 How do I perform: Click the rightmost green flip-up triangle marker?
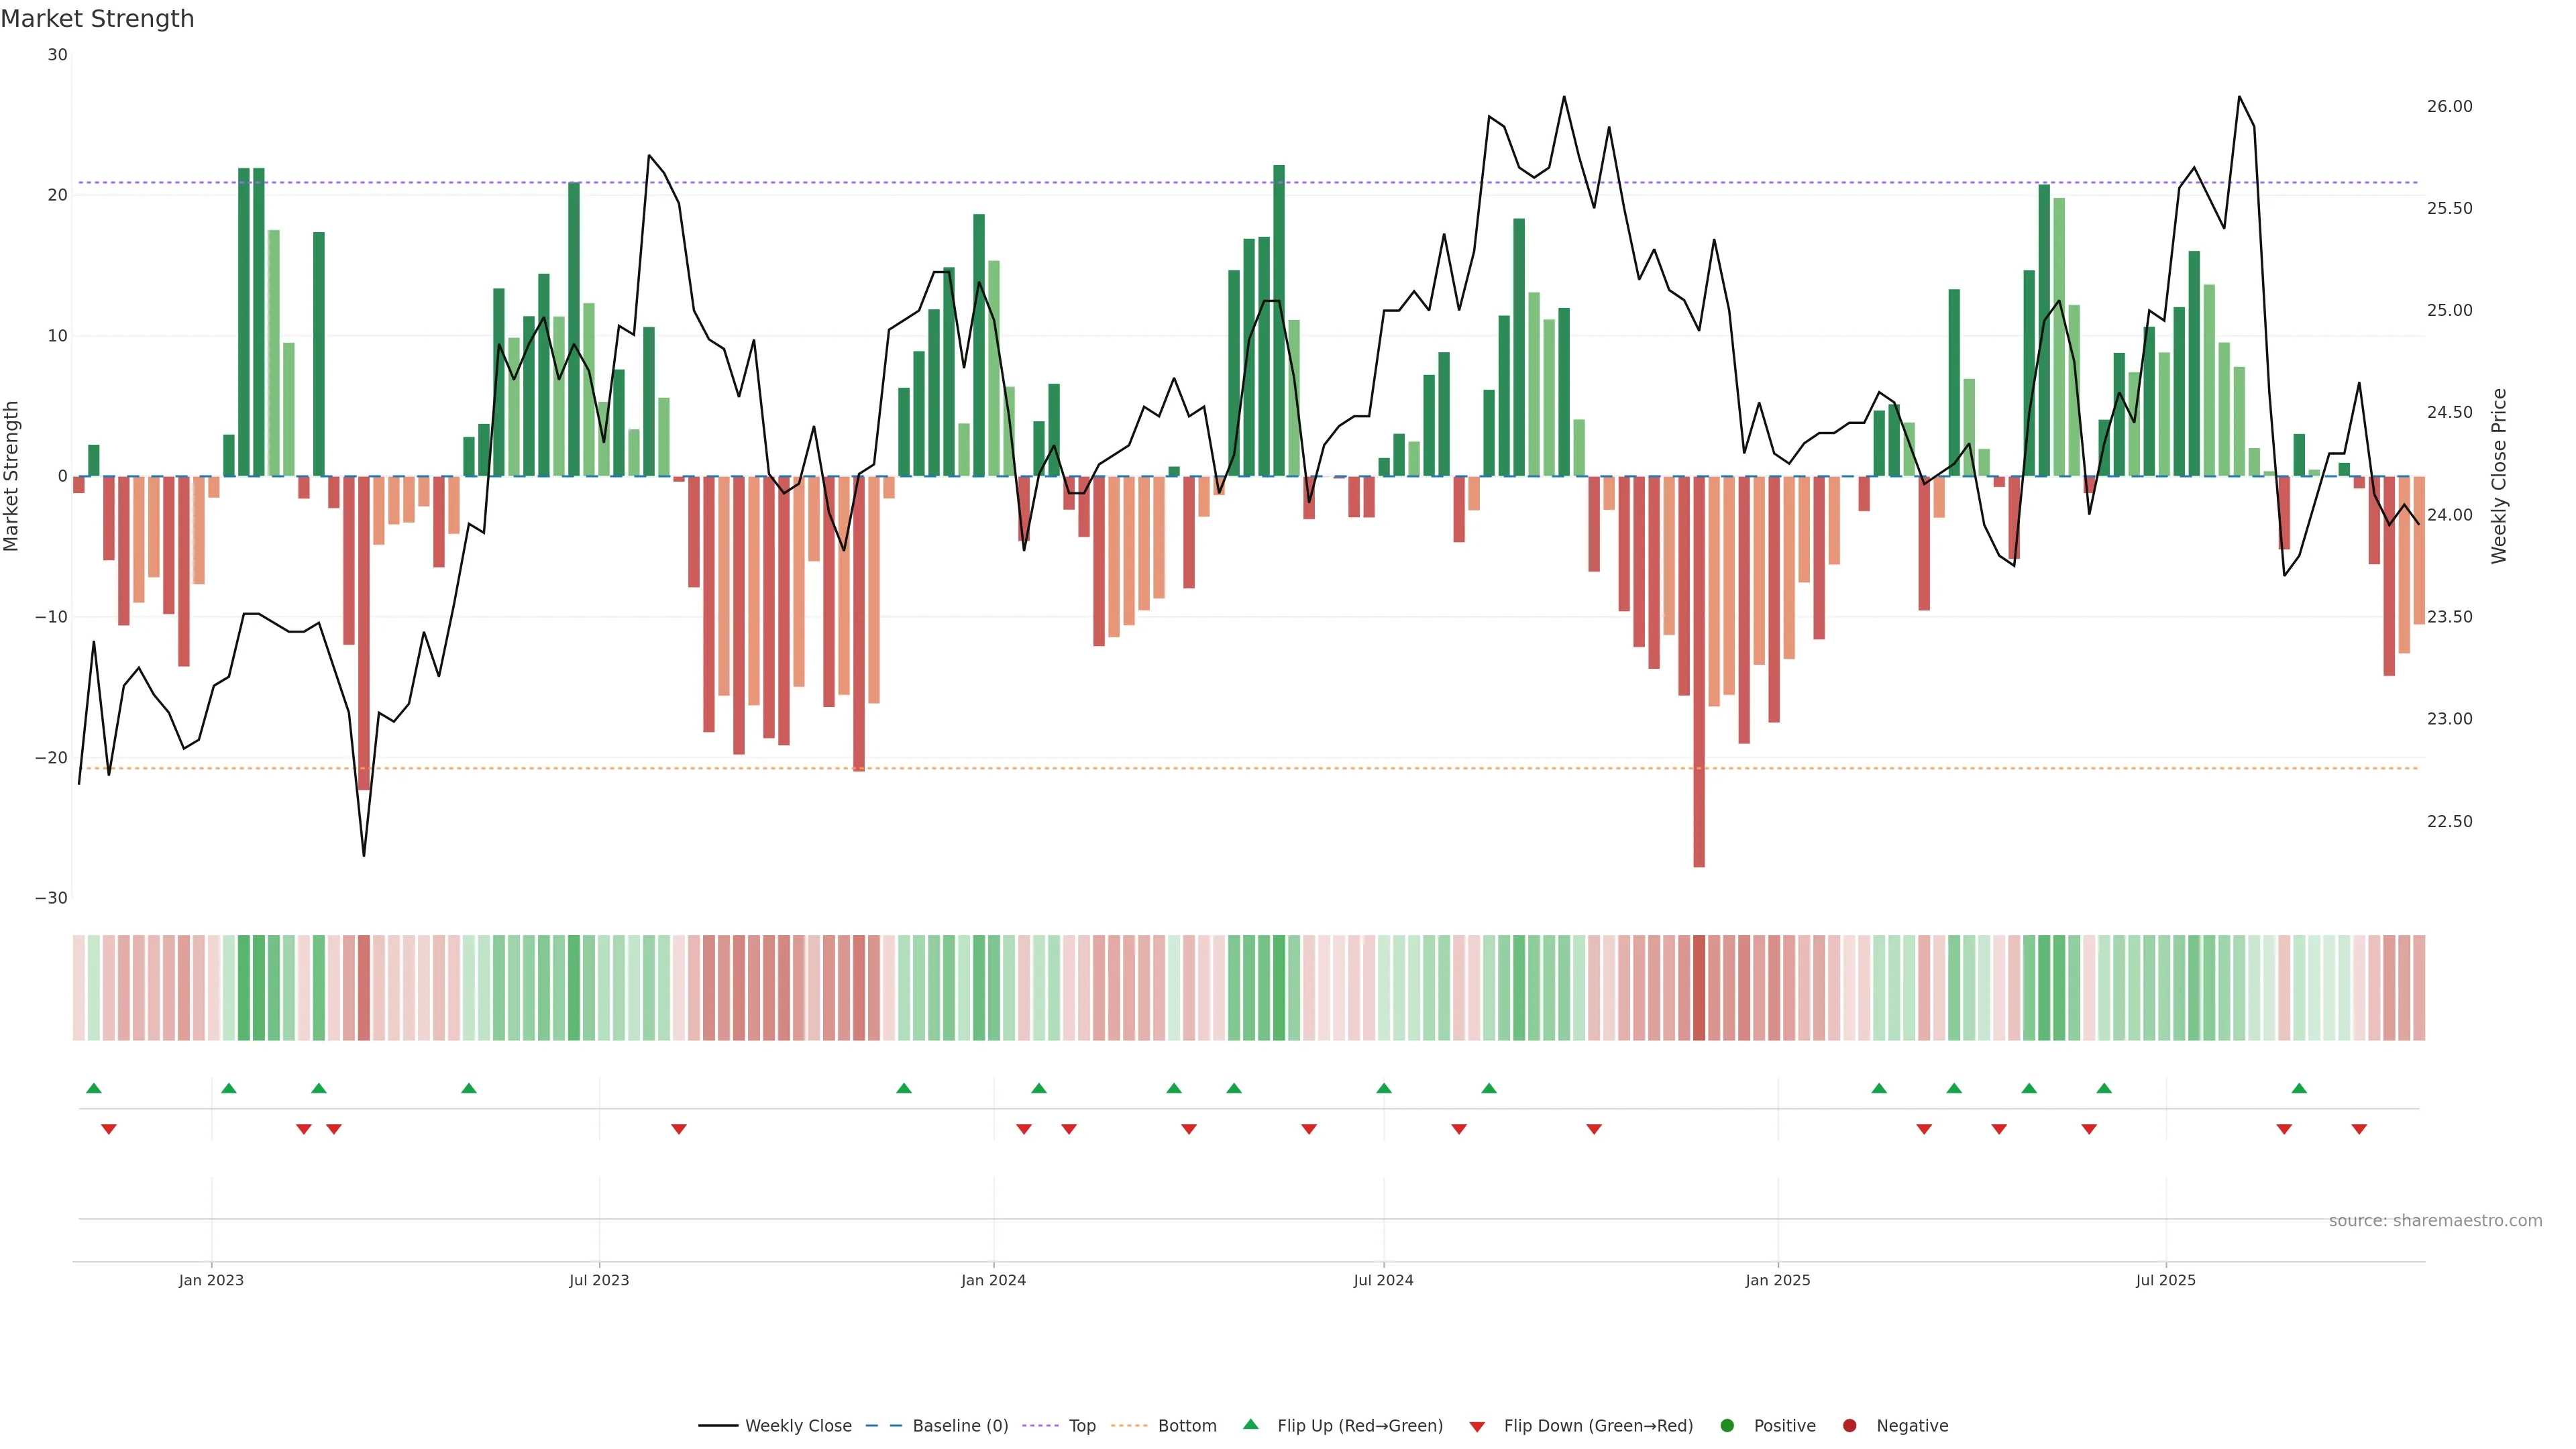pyautogui.click(x=2299, y=1088)
